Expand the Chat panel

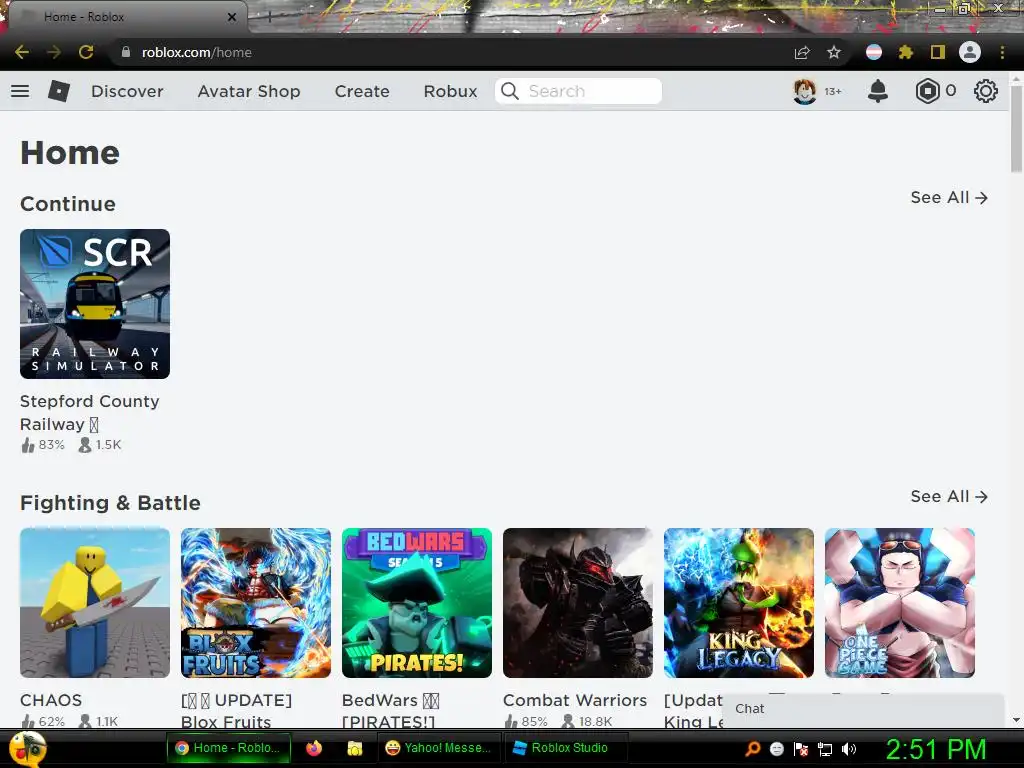tap(863, 710)
